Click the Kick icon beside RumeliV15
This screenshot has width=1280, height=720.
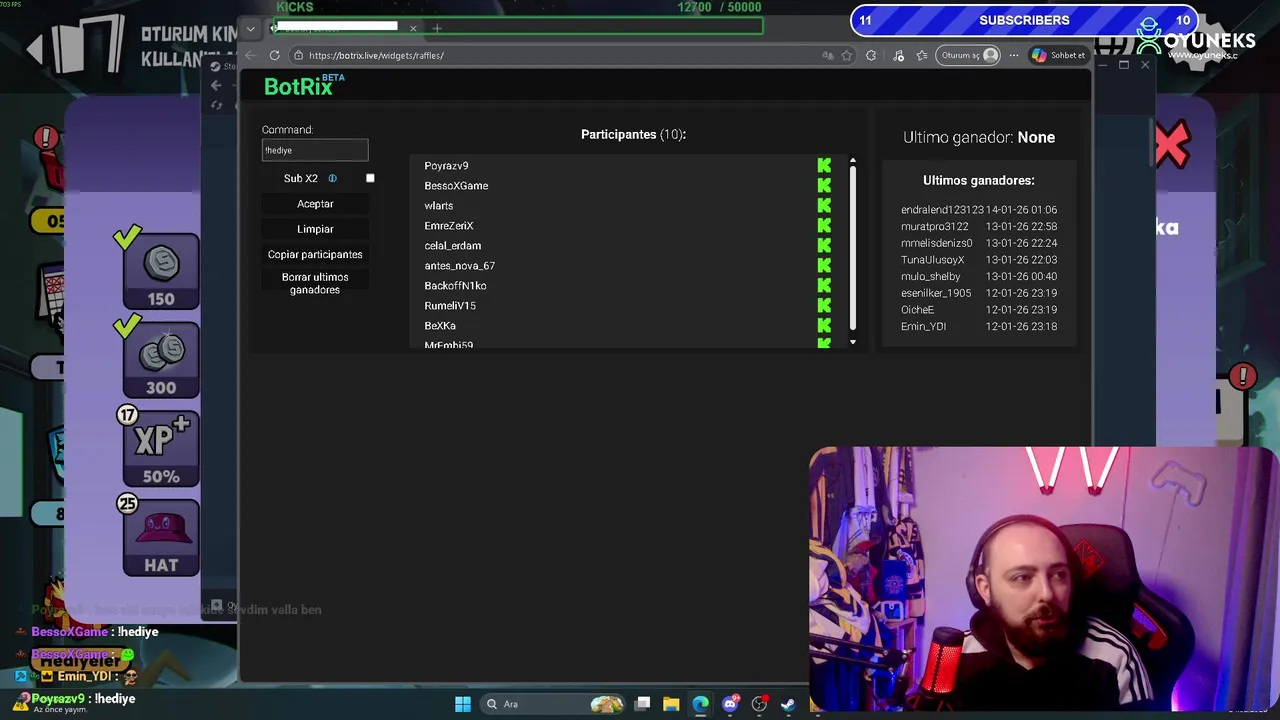[x=824, y=306]
